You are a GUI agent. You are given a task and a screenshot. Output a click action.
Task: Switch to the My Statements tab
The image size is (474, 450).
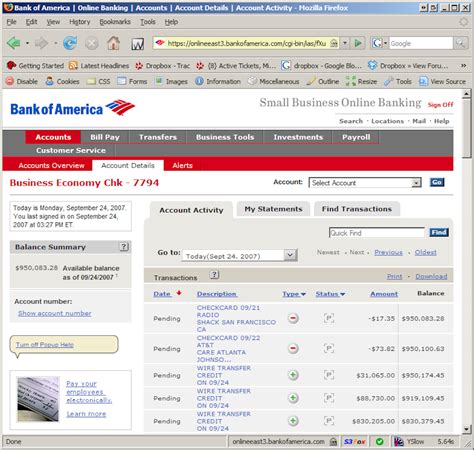pos(273,209)
